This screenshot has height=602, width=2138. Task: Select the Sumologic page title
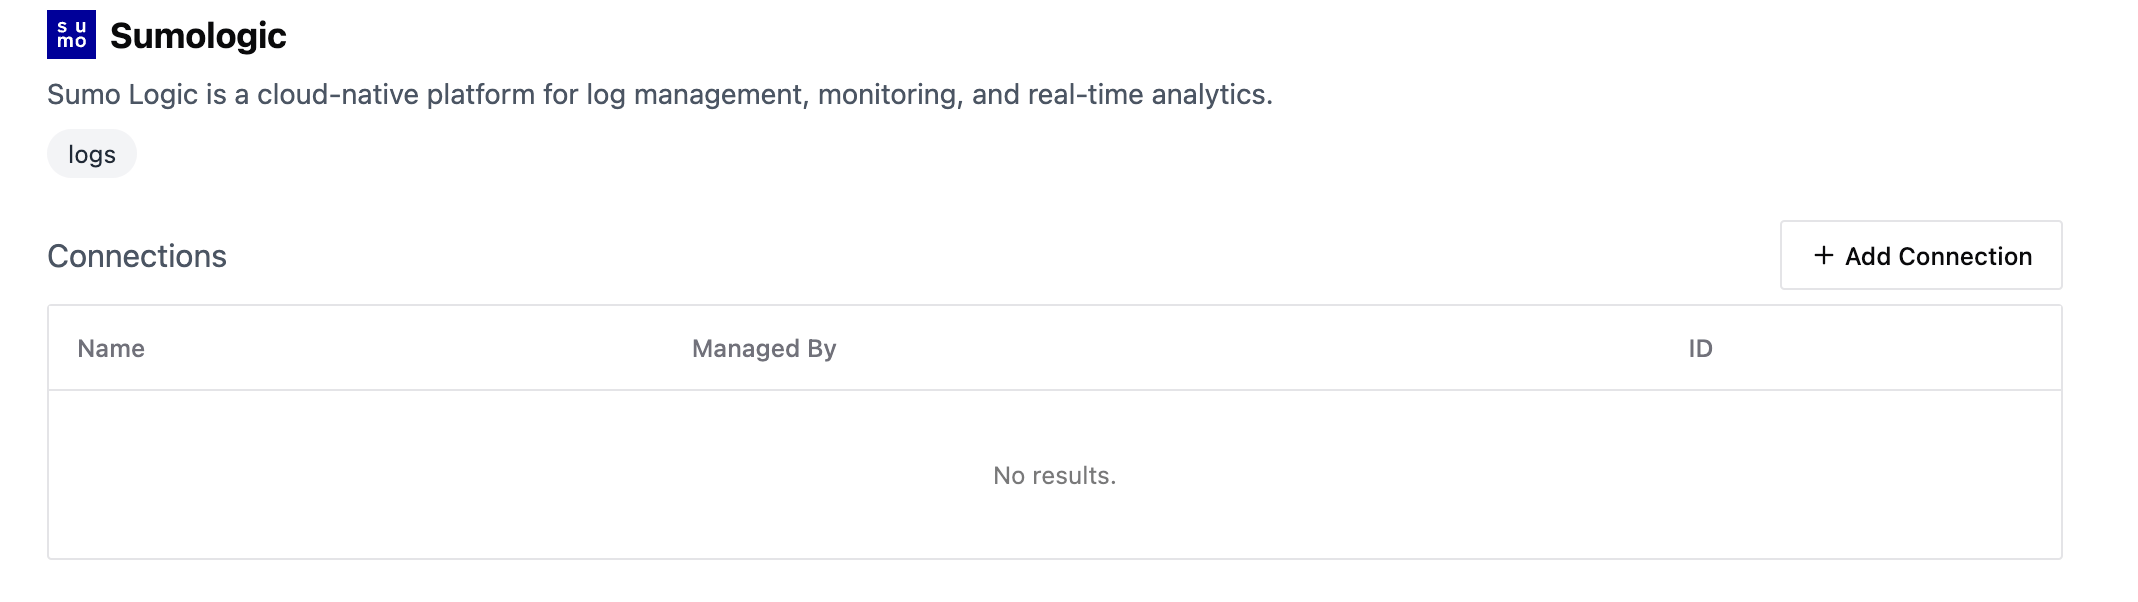click(x=198, y=36)
